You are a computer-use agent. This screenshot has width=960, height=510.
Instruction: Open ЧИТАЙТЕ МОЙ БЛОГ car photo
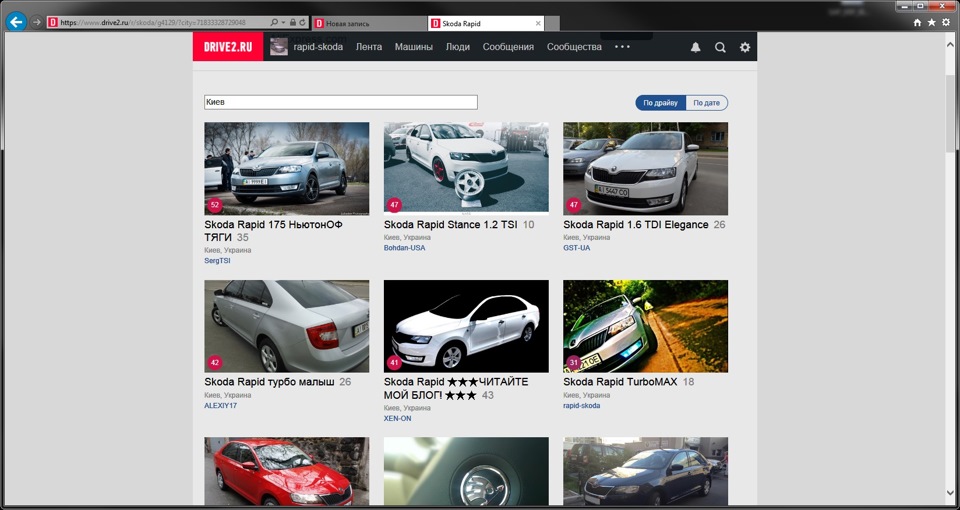[466, 326]
